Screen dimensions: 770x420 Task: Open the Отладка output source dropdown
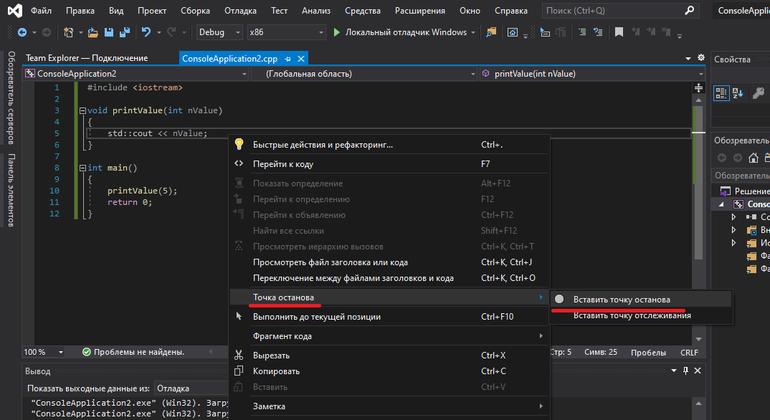192,388
